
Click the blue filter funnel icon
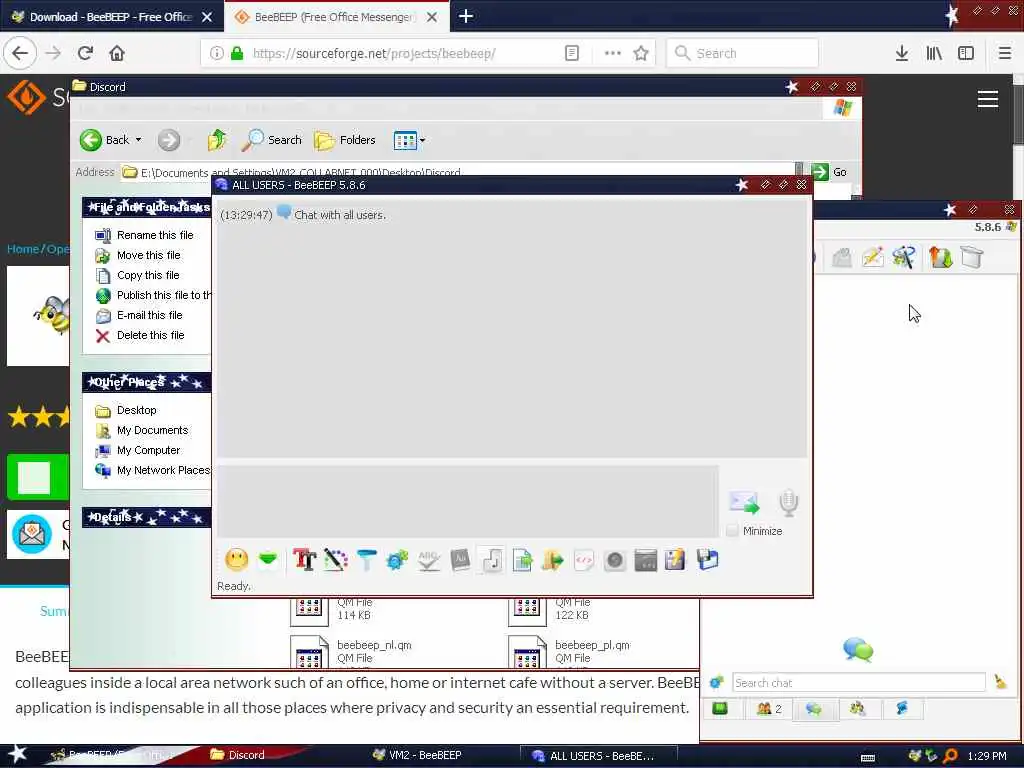point(366,560)
